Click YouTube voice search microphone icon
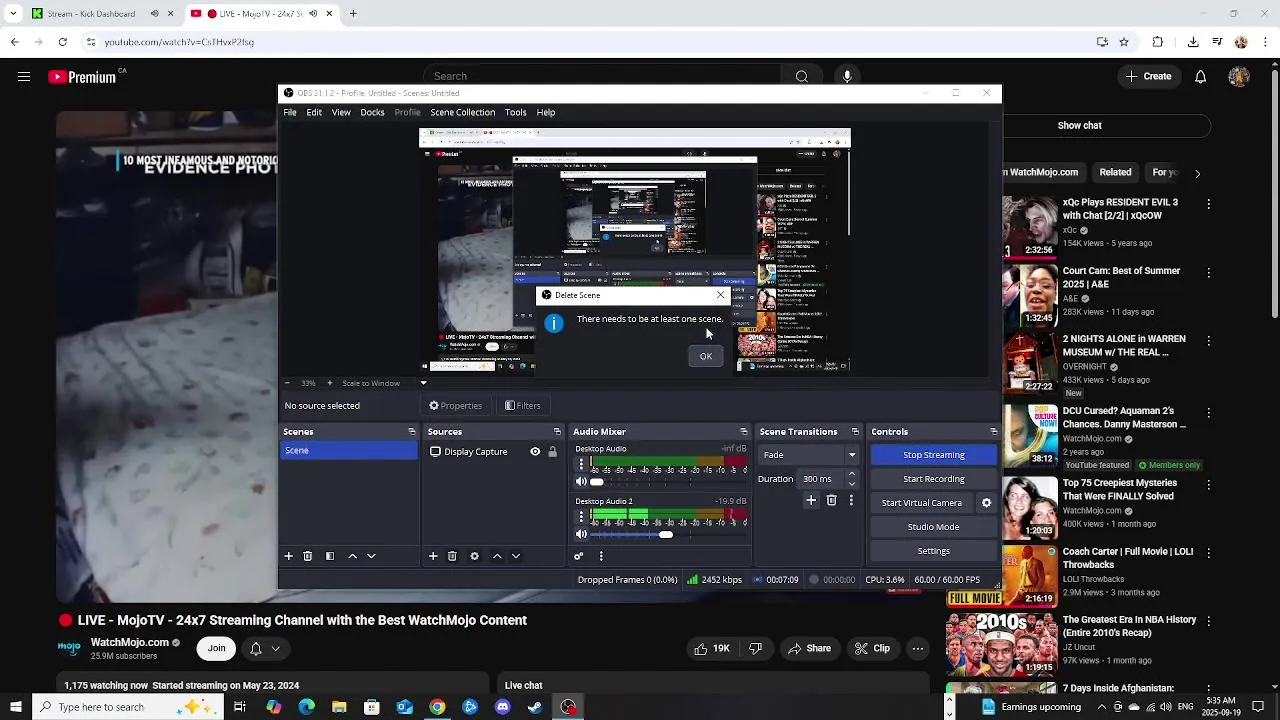Screen dimensions: 1280x720 coord(847,76)
